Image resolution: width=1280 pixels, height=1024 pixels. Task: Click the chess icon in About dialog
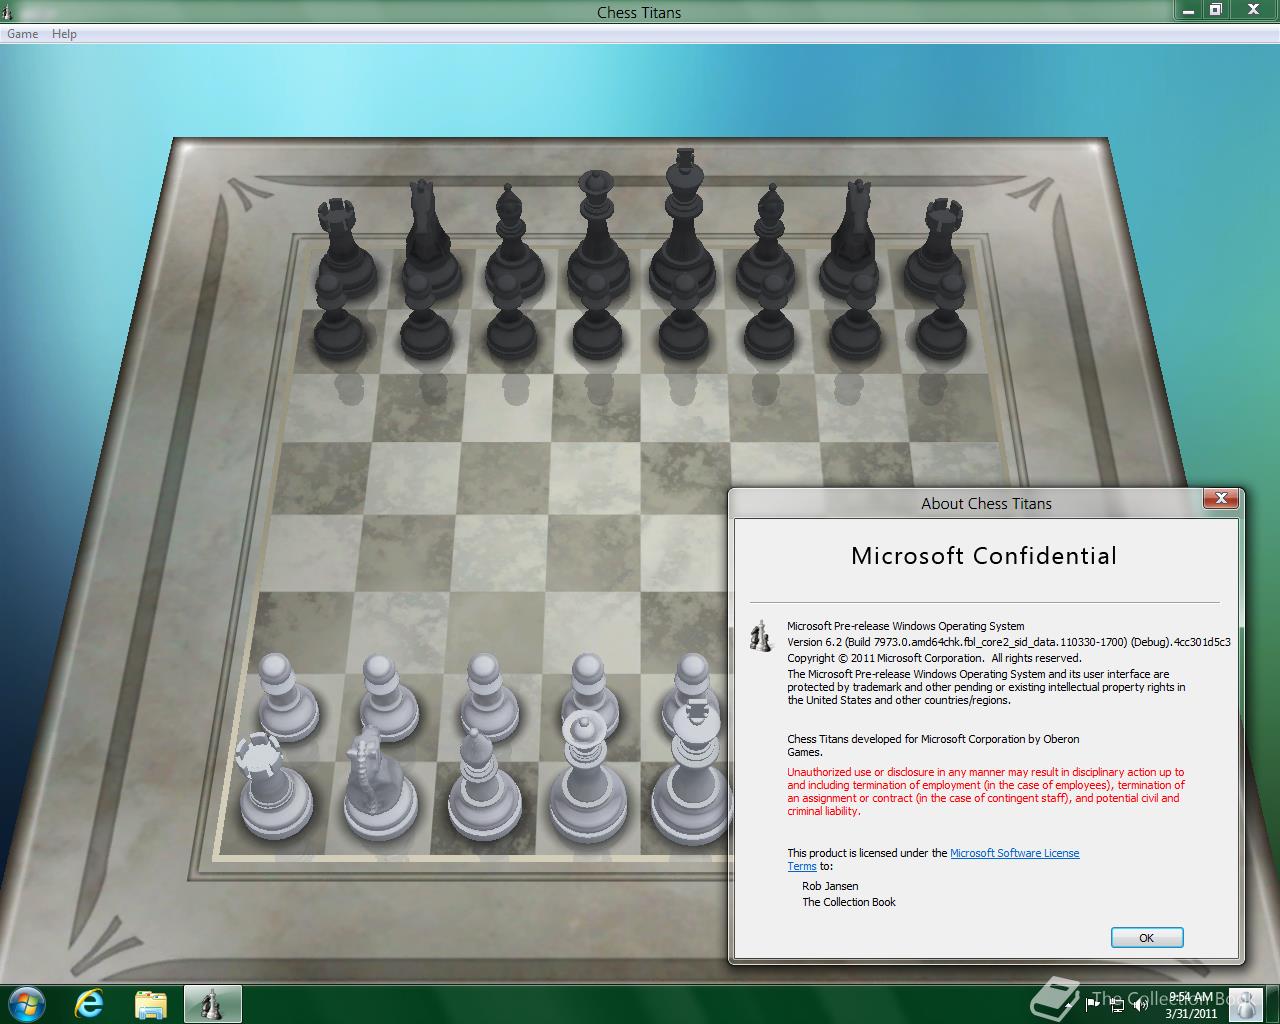coord(762,636)
